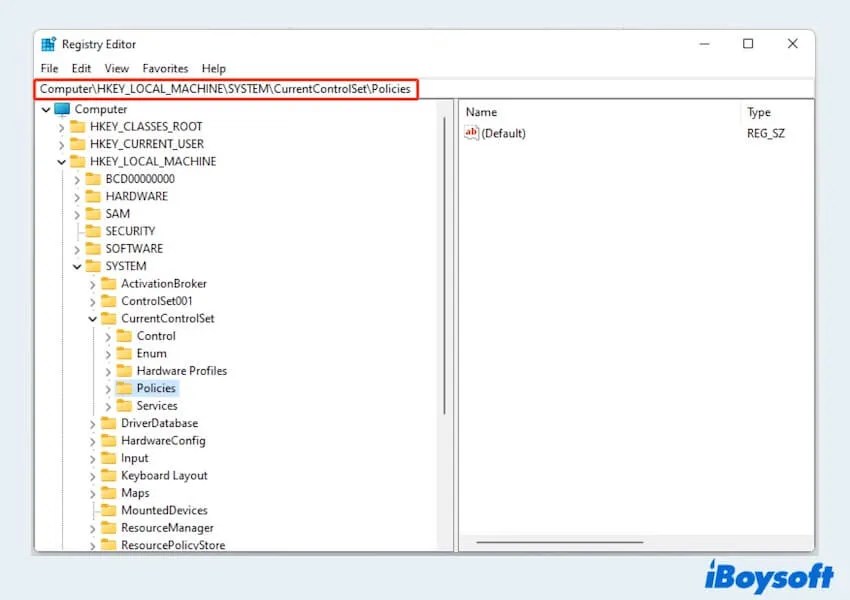Click the (Default) REG_SZ value icon
This screenshot has height=600, width=850.
[470, 133]
